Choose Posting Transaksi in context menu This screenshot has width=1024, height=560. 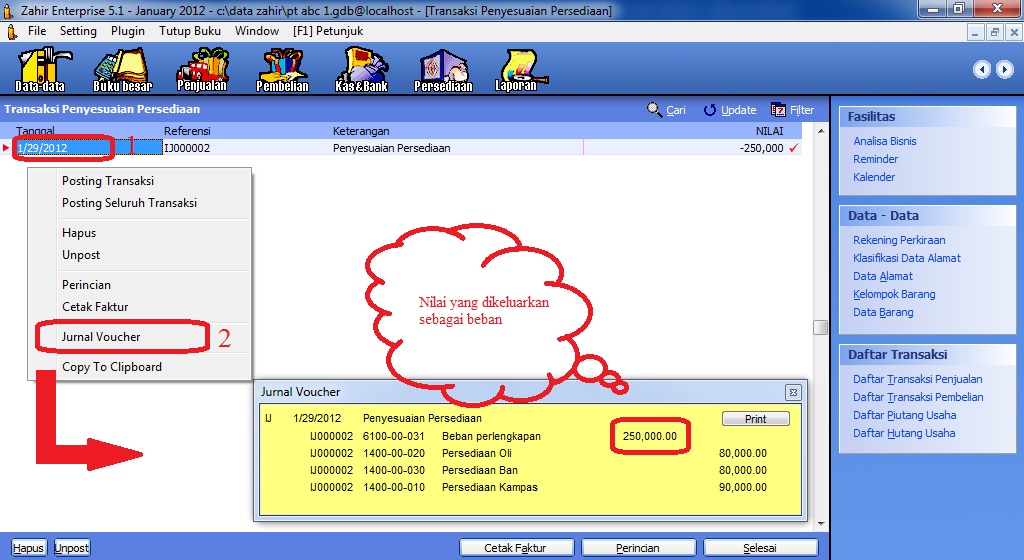pos(108,181)
